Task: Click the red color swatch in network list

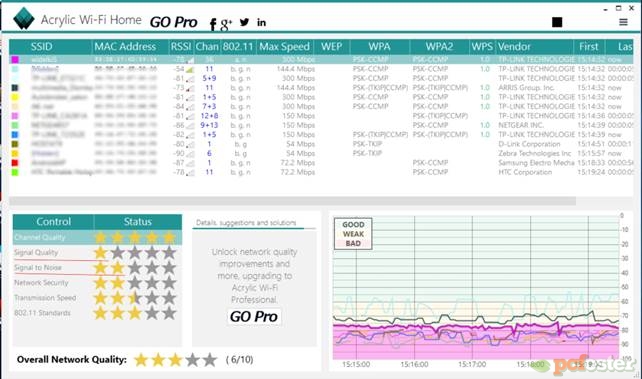Action: click(15, 163)
